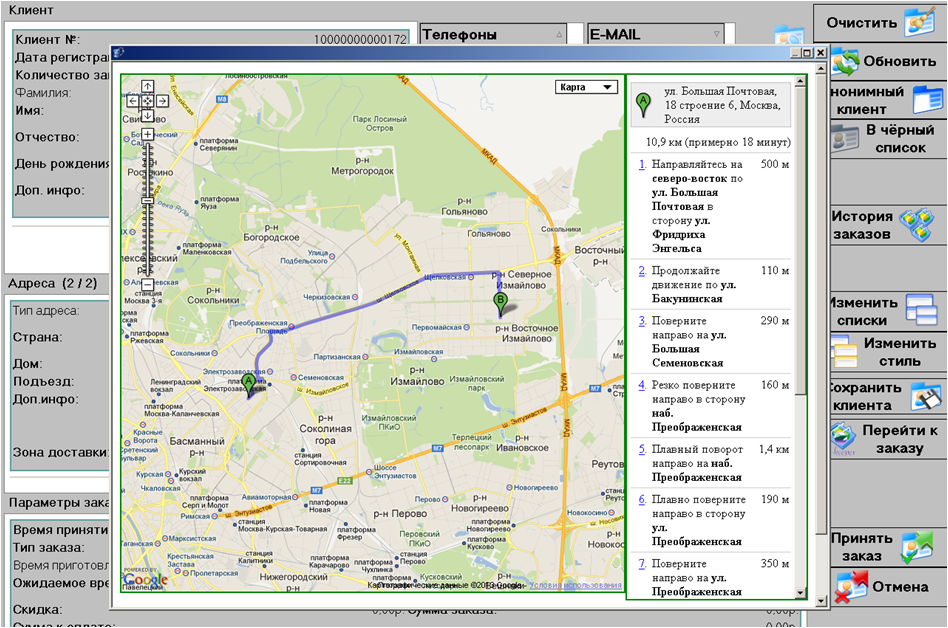Image resolution: width=948 pixels, height=628 pixels.
Task: Click the Условия использования link on map
Action: click(x=575, y=585)
